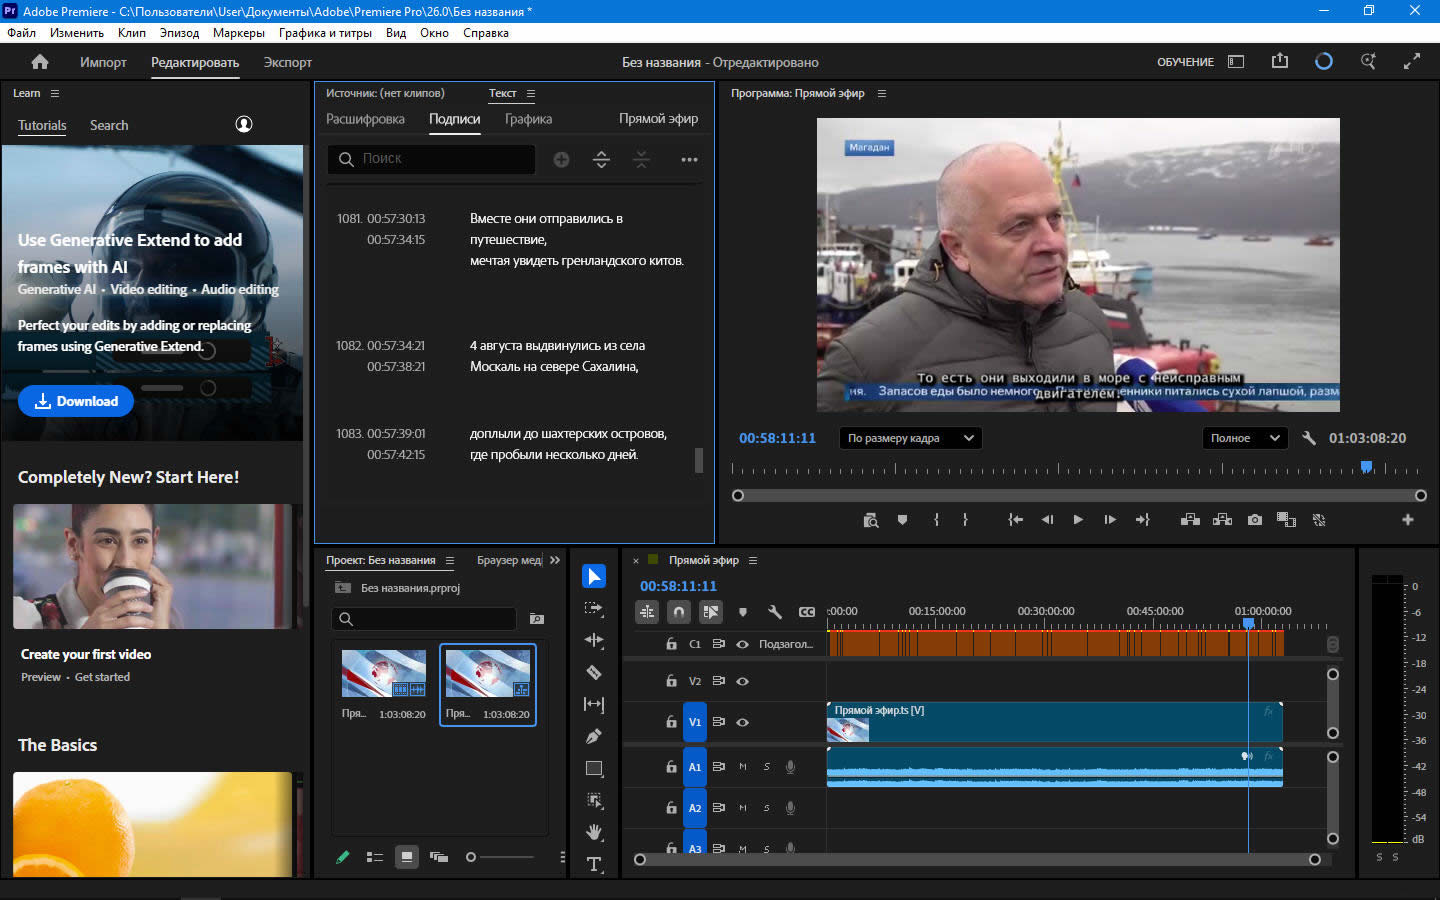Switch to the 'Расшифровка' tab
Viewport: 1440px width, 900px height.
[x=365, y=119]
